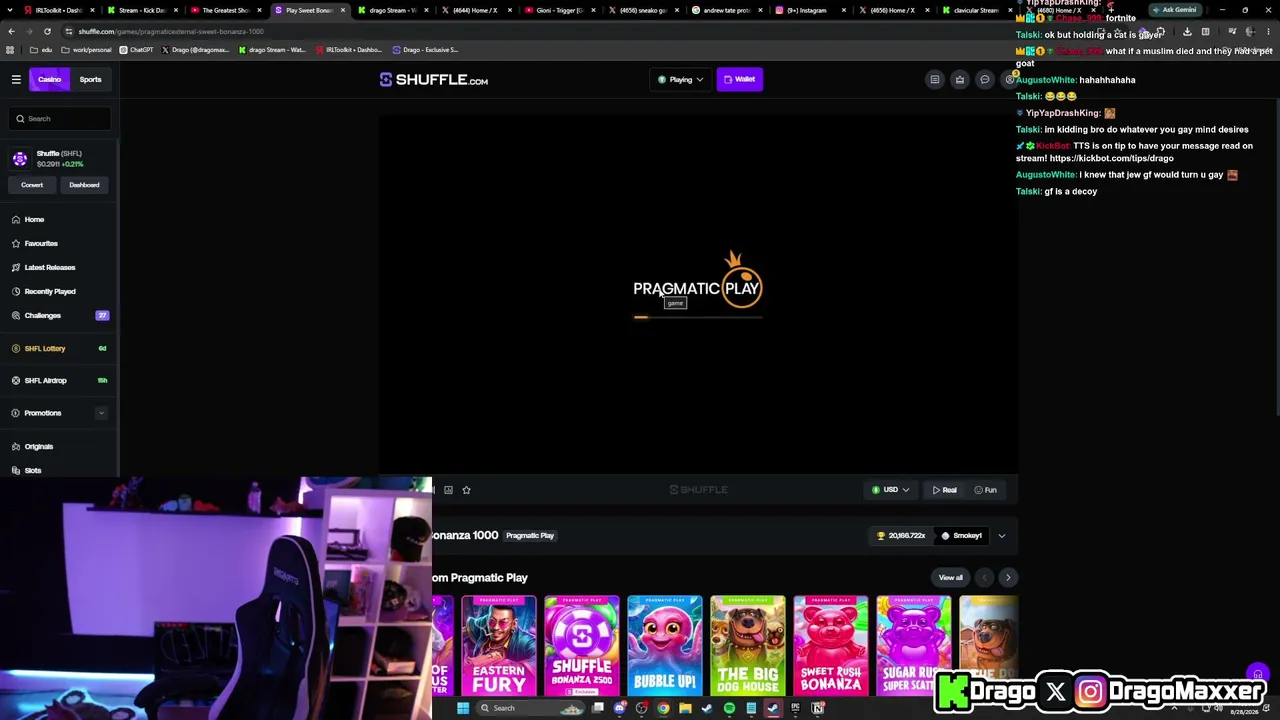This screenshot has width=1280, height=720.
Task: Open the ChatGPT bookmark
Action: 137,50
